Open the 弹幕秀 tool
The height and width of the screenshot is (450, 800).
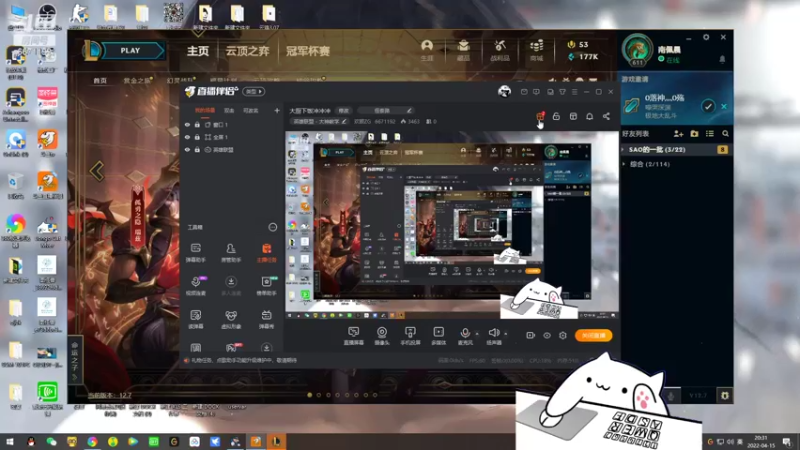point(266,320)
